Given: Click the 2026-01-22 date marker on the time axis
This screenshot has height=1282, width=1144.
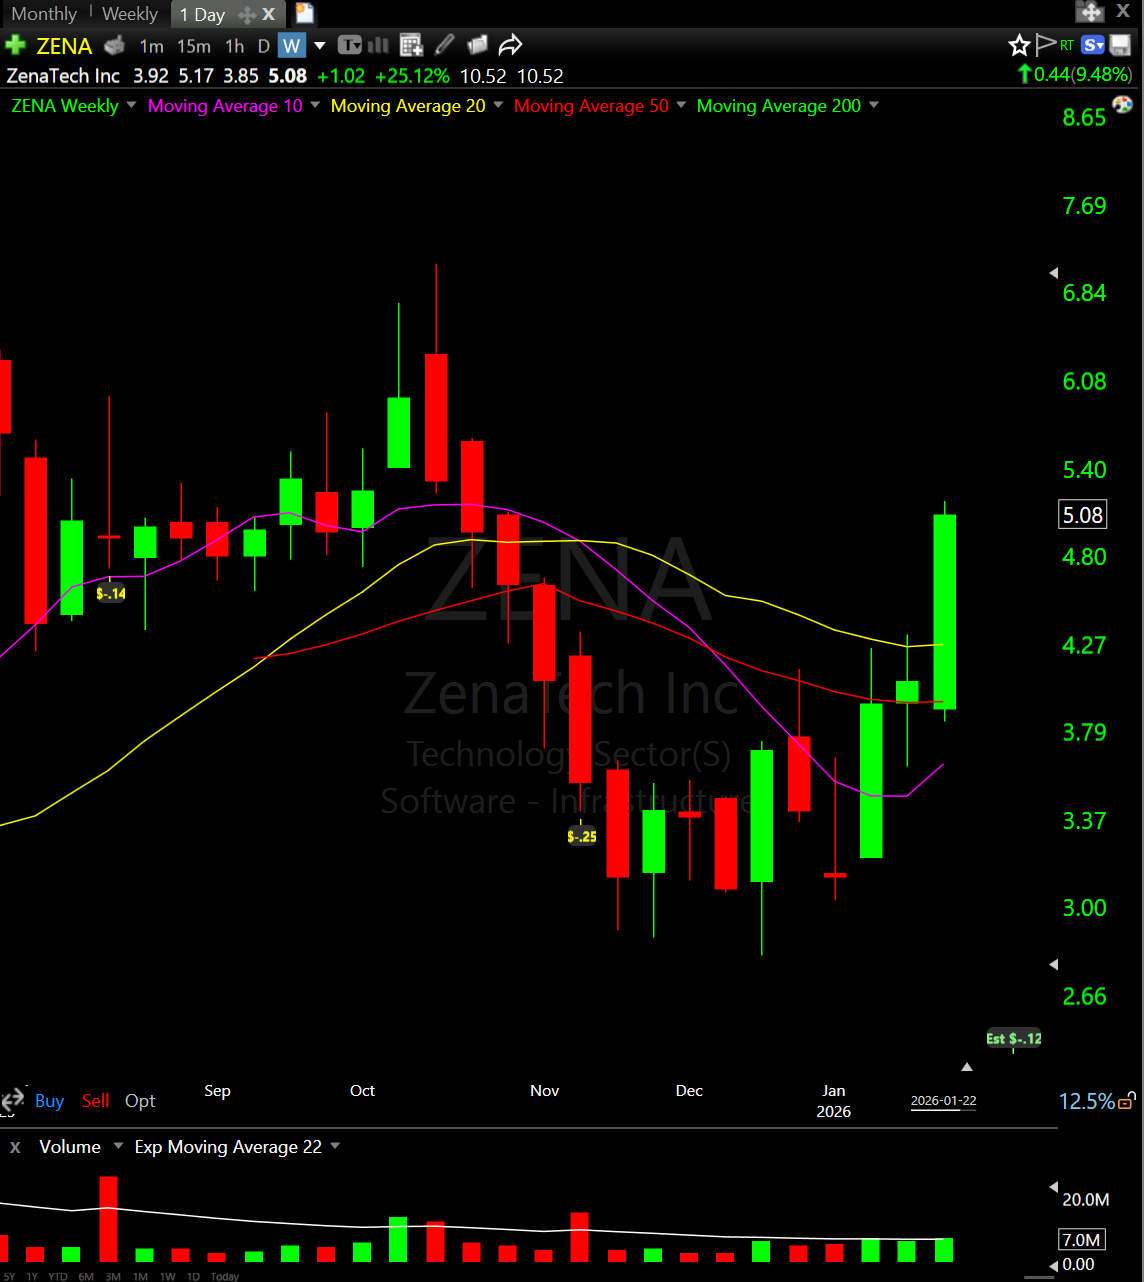Looking at the screenshot, I should (943, 1101).
